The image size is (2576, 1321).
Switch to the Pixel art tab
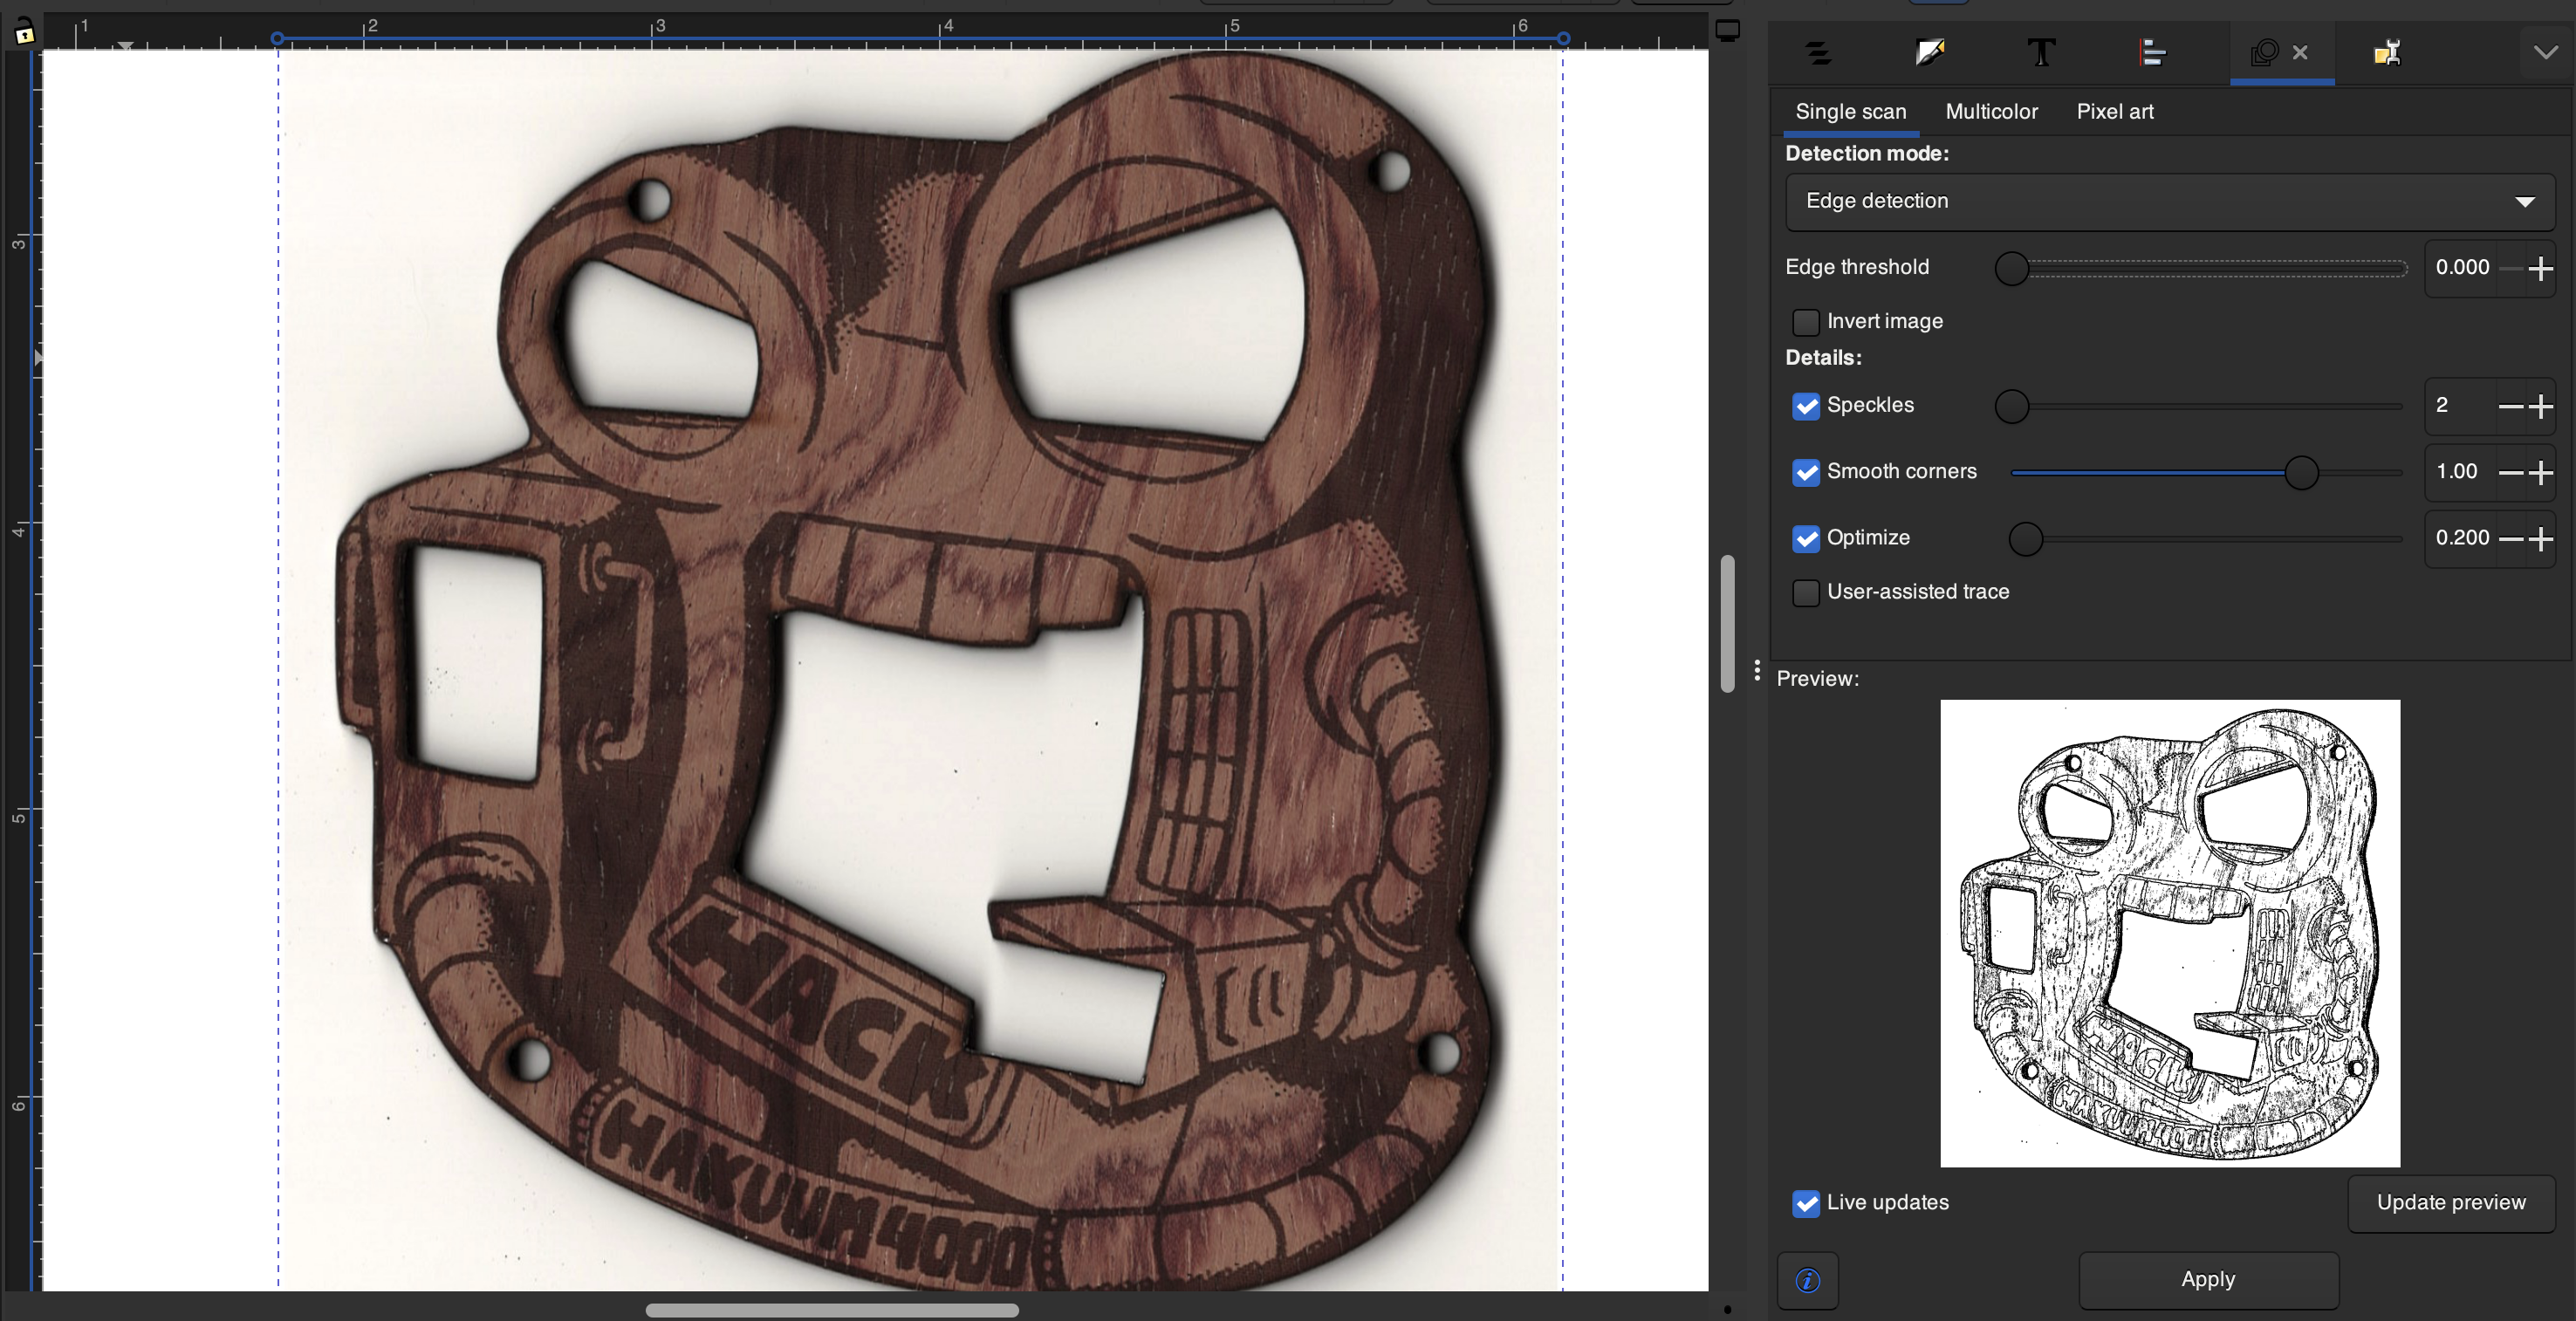(x=2114, y=111)
